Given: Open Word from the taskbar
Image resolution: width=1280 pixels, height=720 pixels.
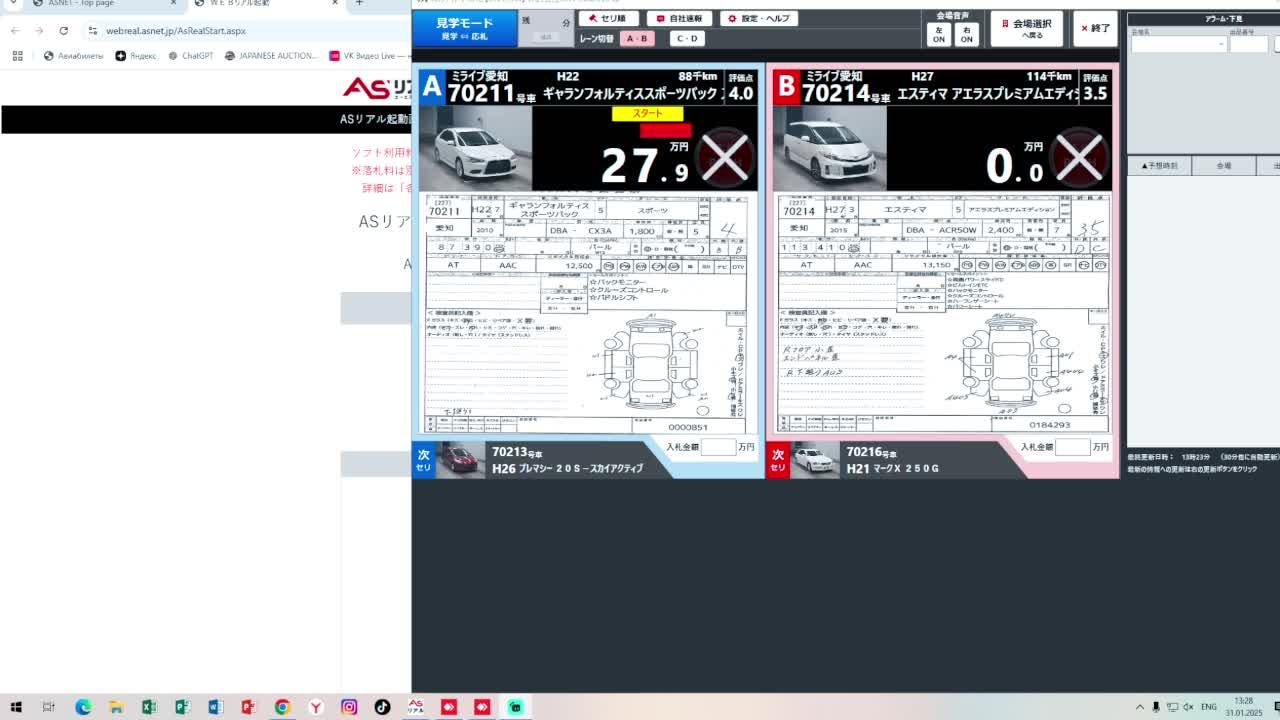Looking at the screenshot, I should click(x=215, y=707).
